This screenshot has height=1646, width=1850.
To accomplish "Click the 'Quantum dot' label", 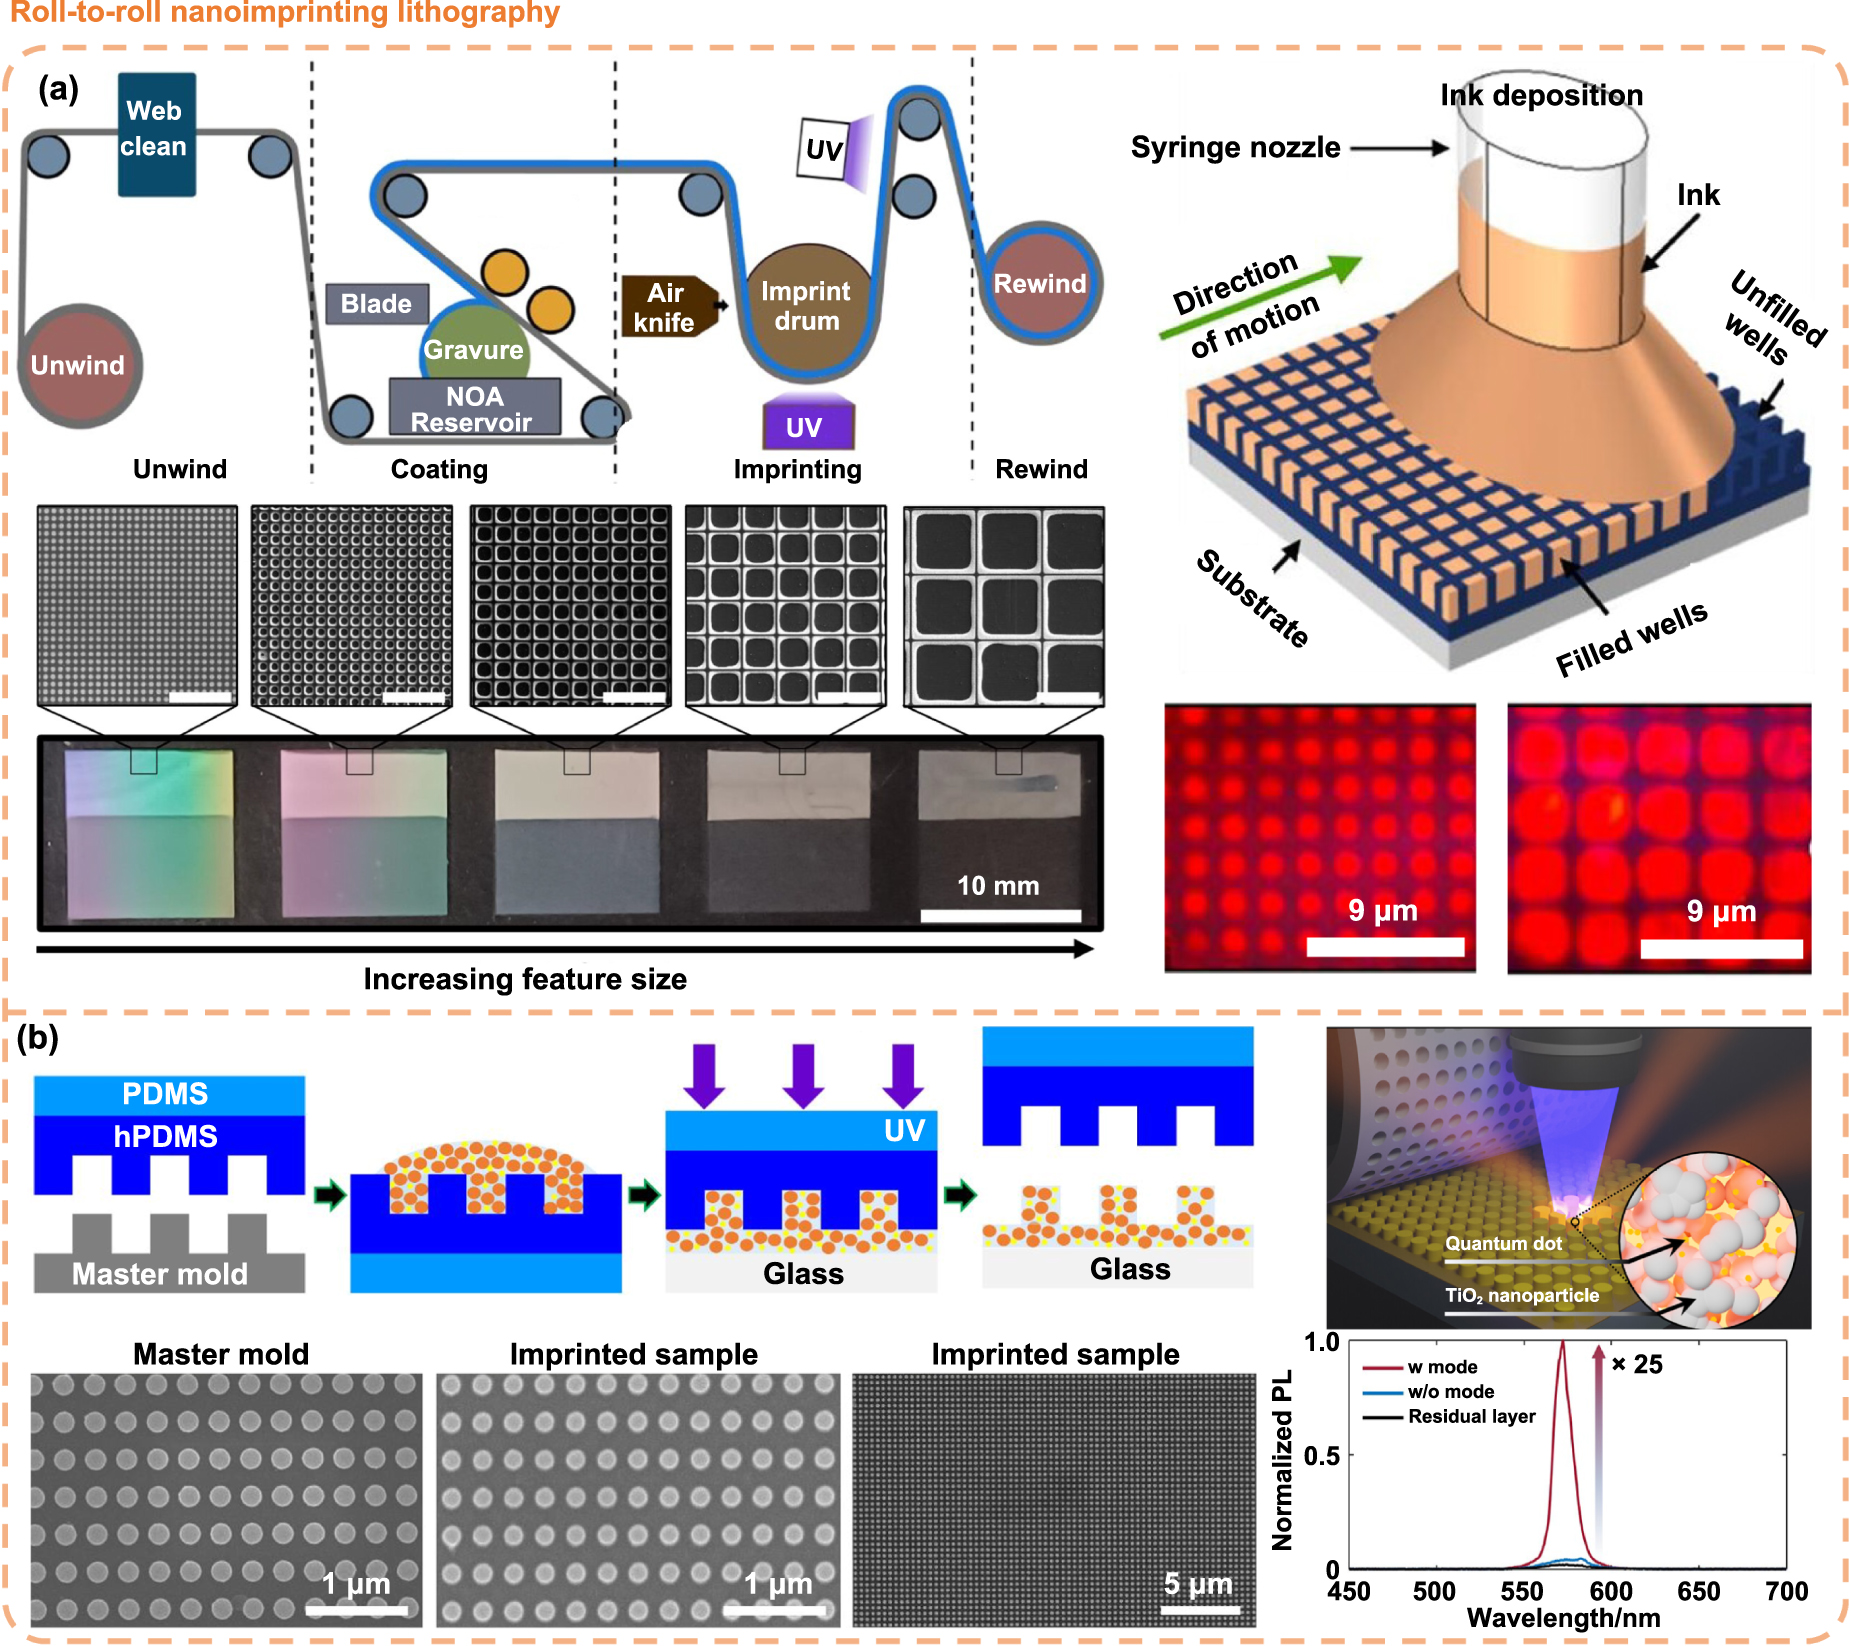I will click(x=1503, y=1243).
